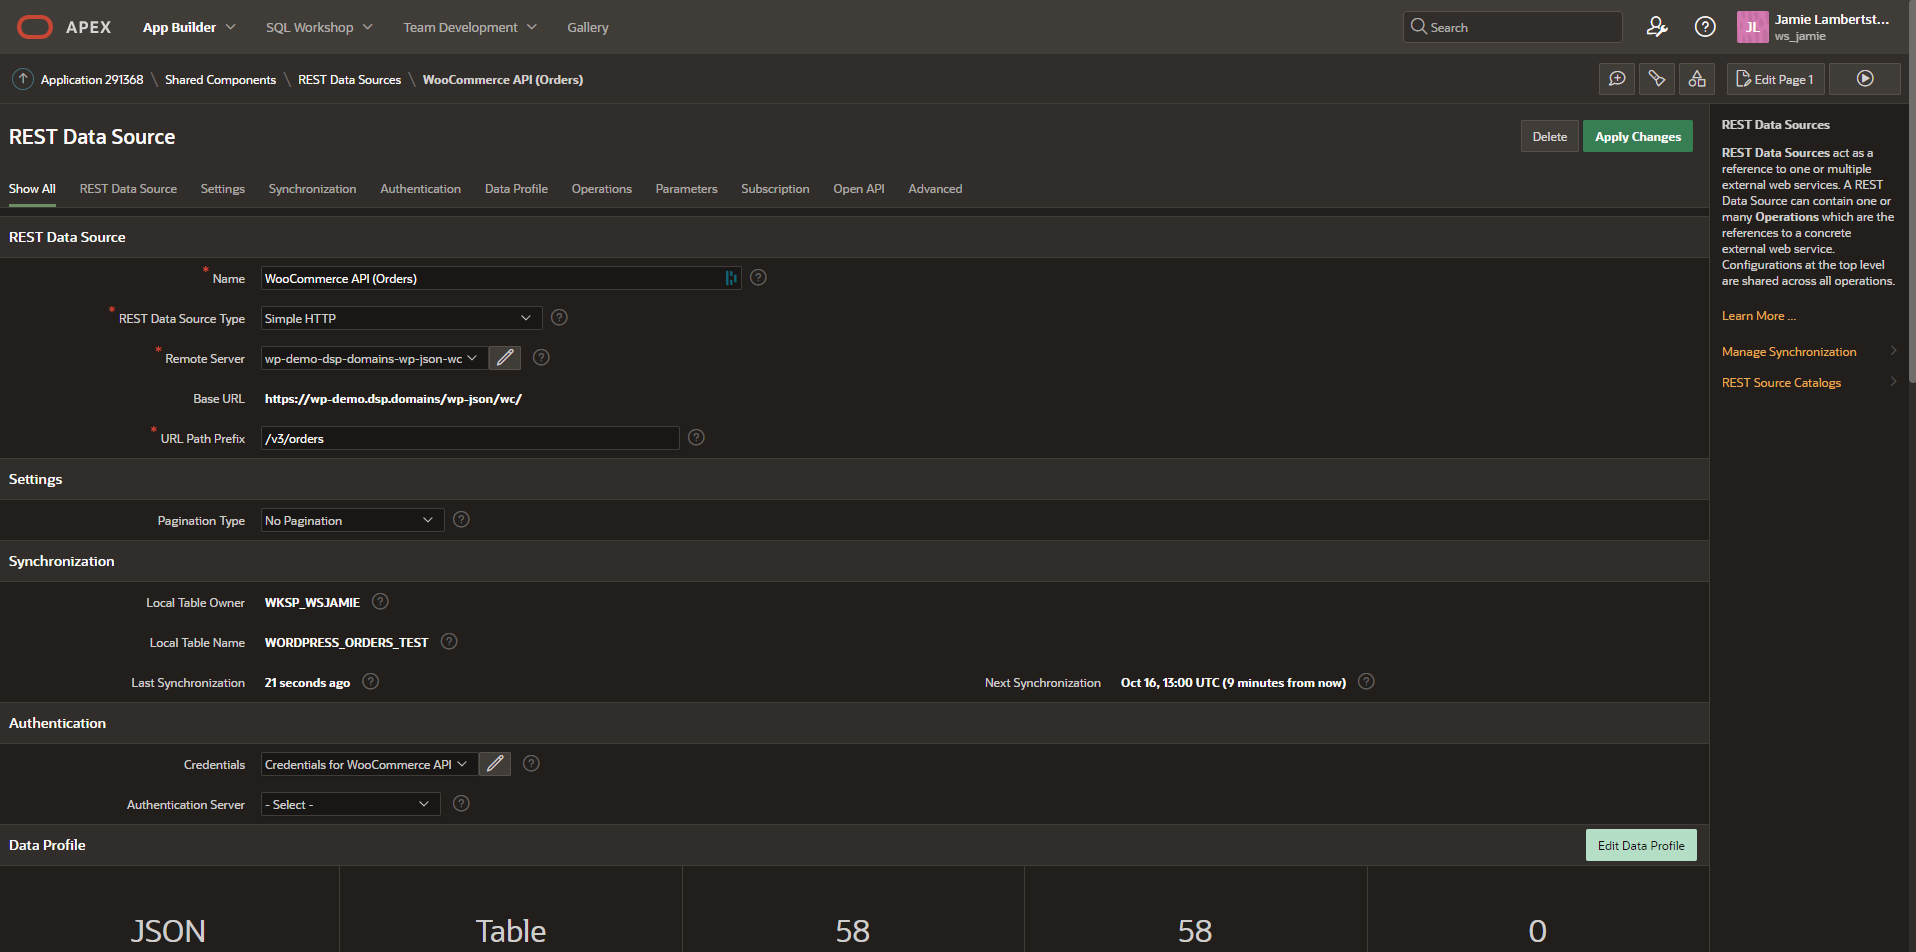Go to REST Data Sources breadcrumb
Image resolution: width=1916 pixels, height=952 pixels.
[x=349, y=79]
